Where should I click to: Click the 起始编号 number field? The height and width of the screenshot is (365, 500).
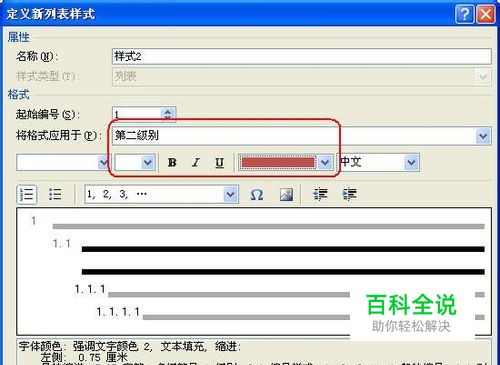(x=137, y=114)
